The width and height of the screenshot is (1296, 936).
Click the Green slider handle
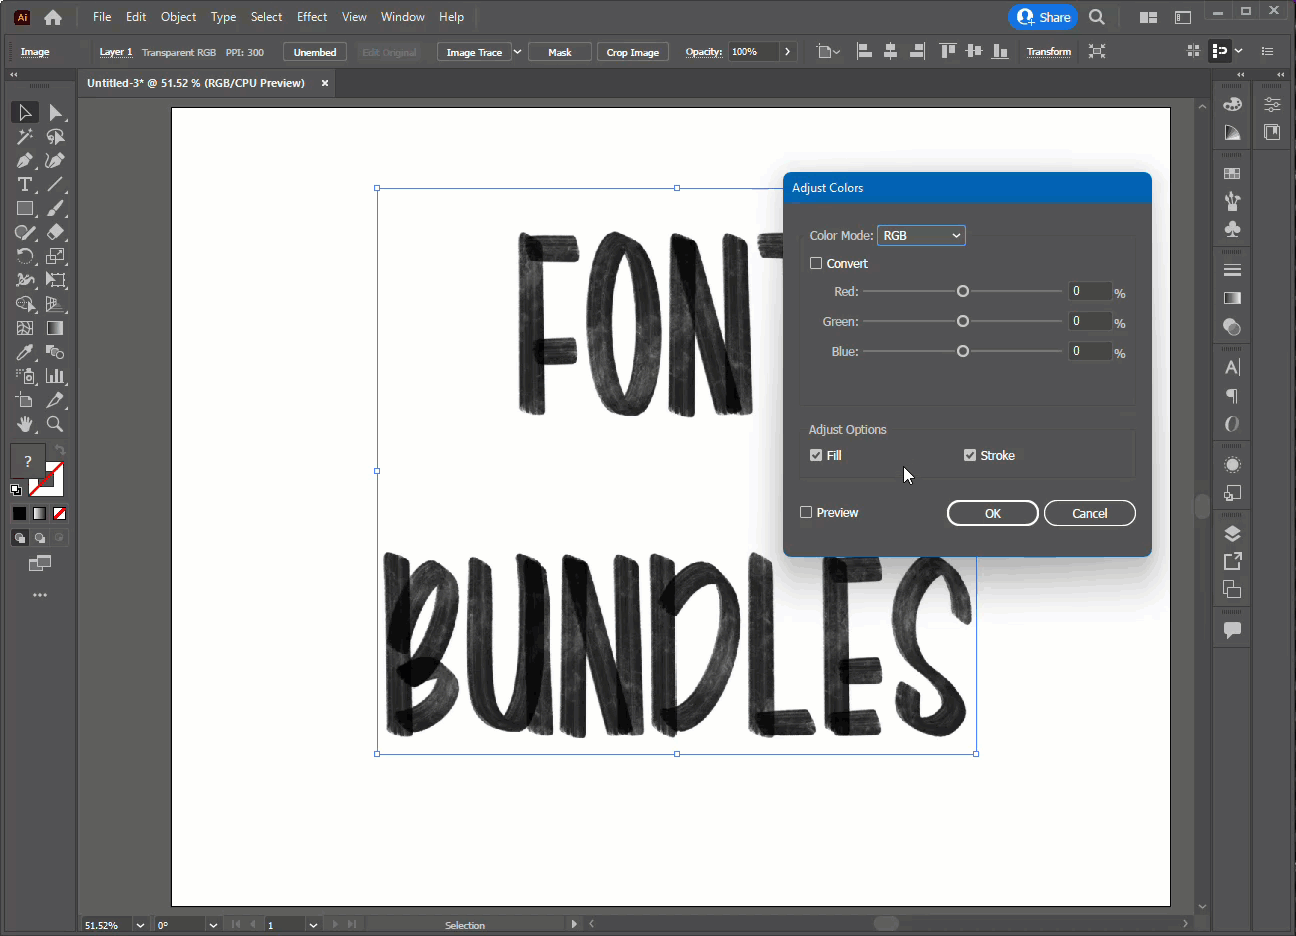point(963,321)
